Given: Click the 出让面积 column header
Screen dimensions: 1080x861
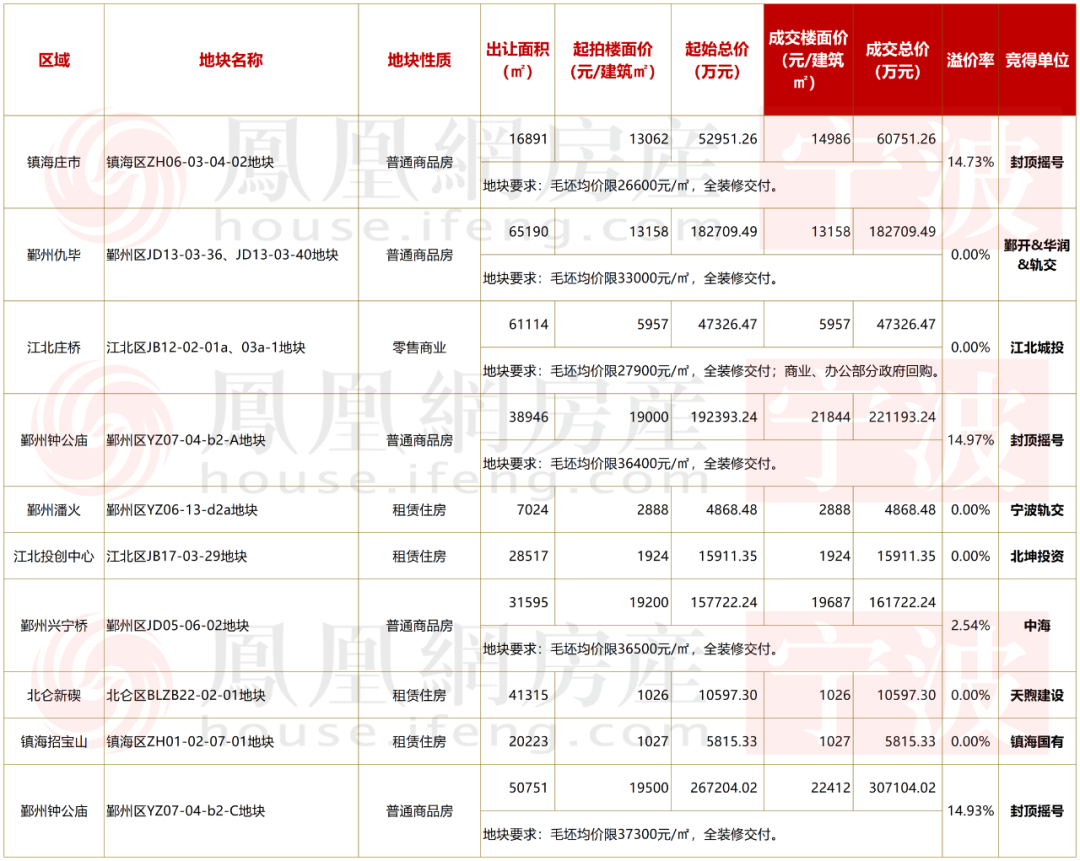Looking at the screenshot, I should (517, 61).
